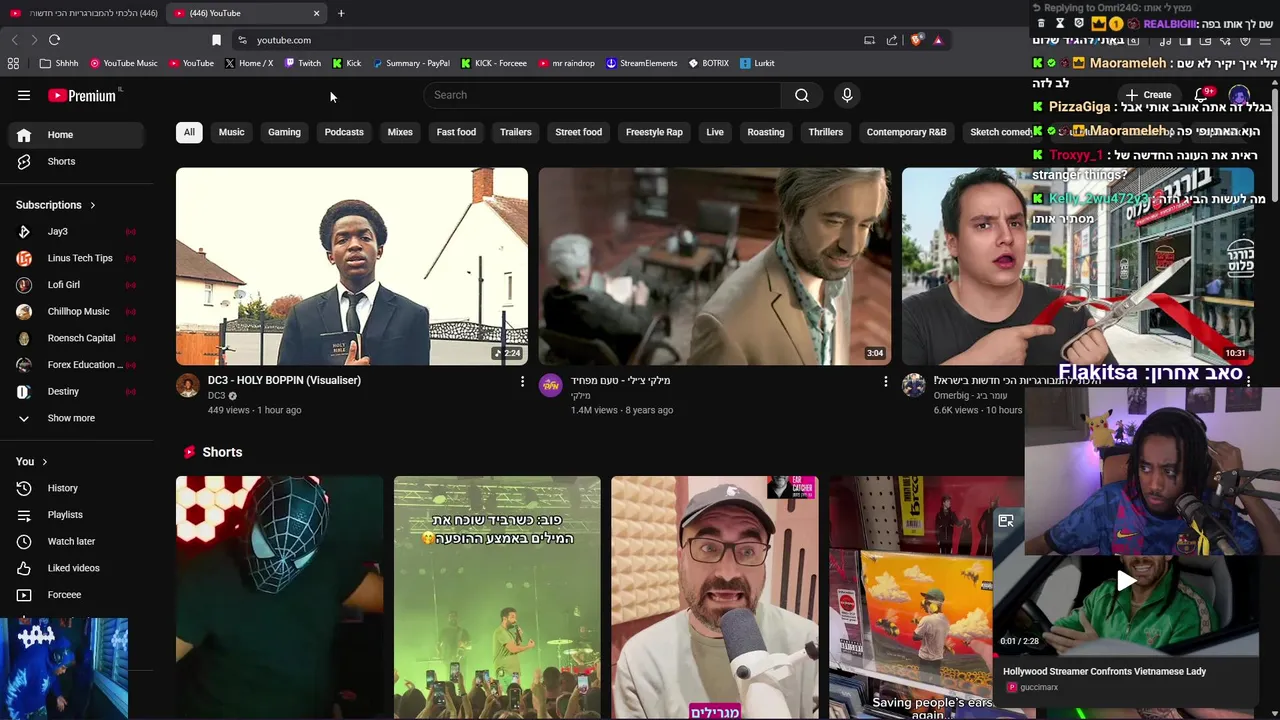Select the Street food filter chip
Screen dimensions: 1280x720
tap(579, 132)
